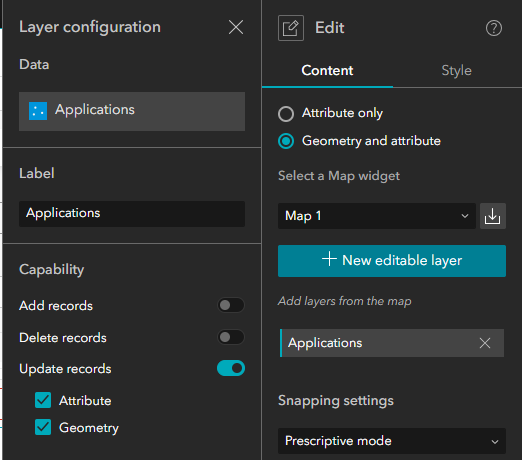
Task: Switch to the Style tab
Action: (x=456, y=71)
